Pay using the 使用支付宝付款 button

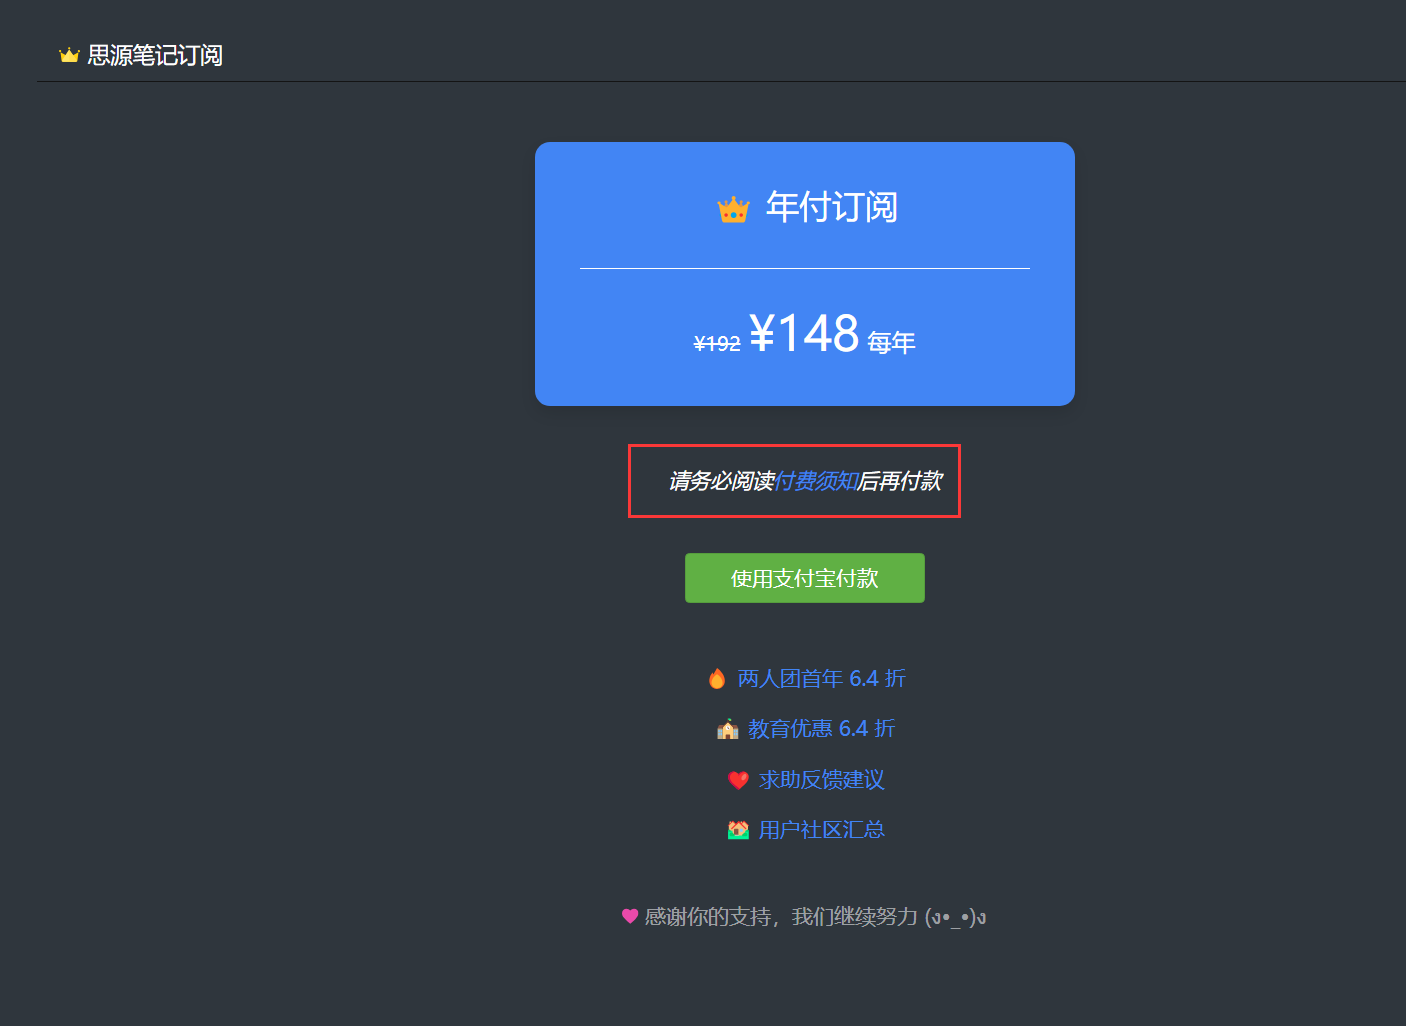click(805, 578)
